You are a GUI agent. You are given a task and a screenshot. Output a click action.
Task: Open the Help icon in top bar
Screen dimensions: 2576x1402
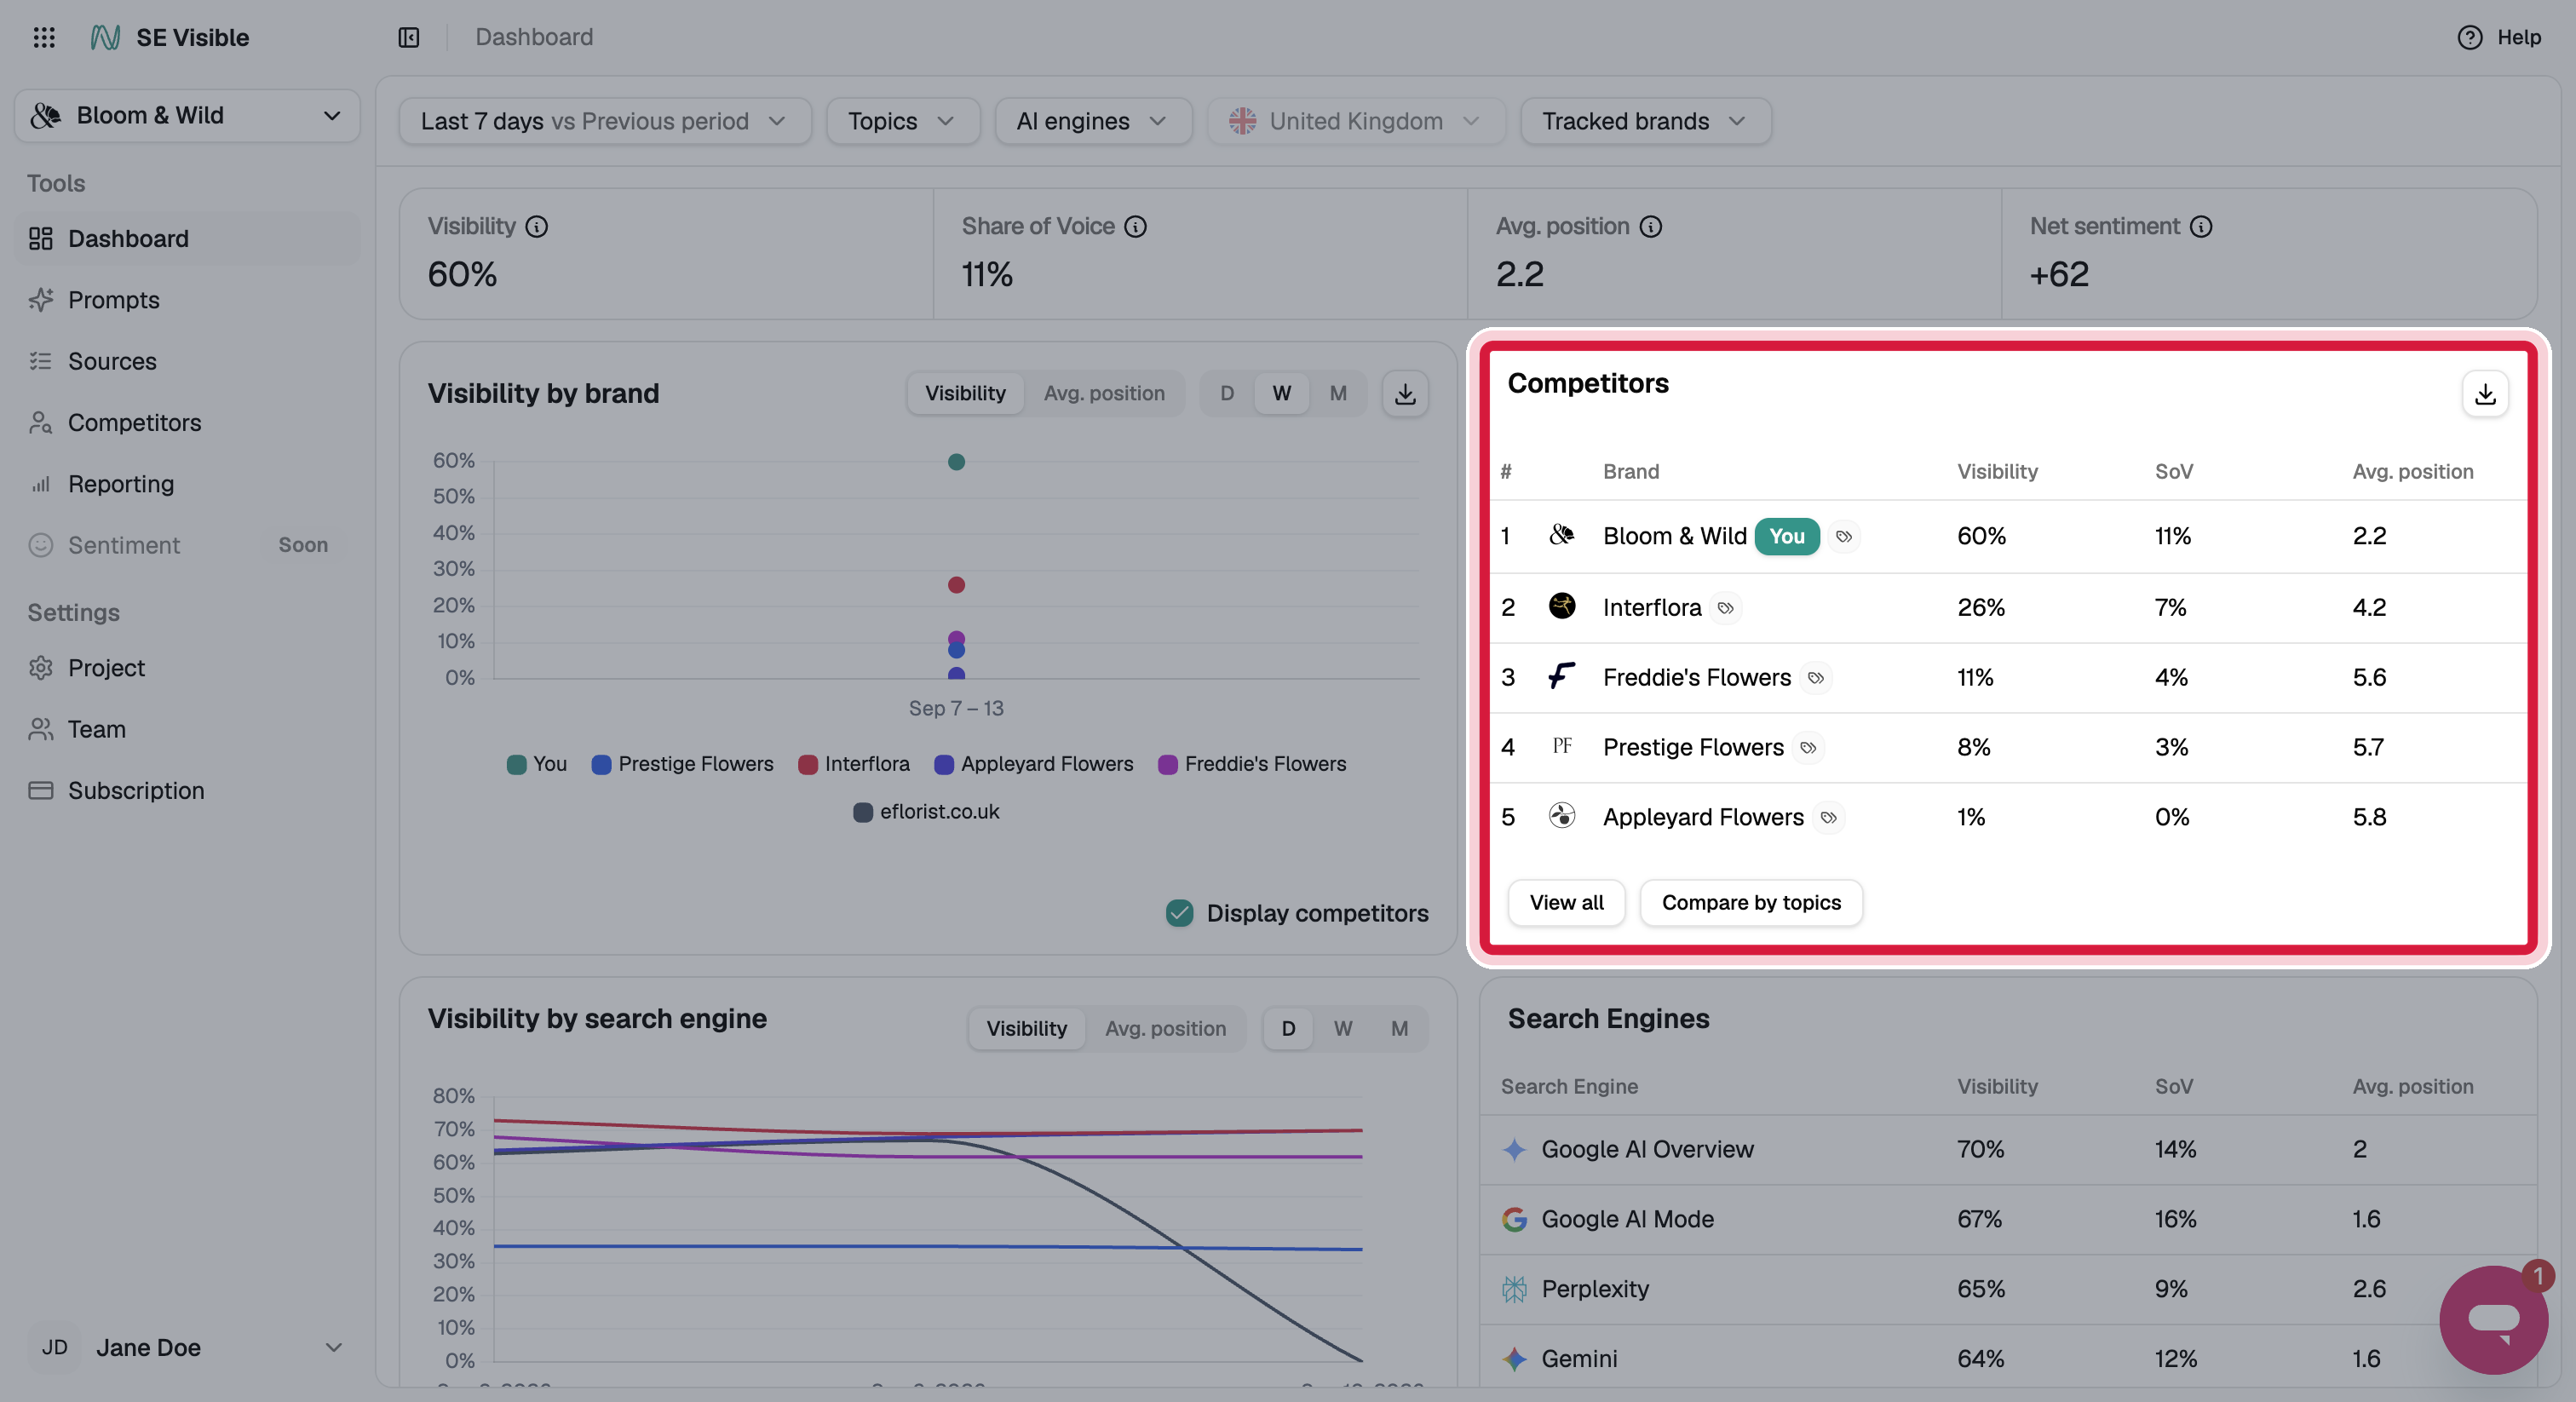pos(2469,37)
